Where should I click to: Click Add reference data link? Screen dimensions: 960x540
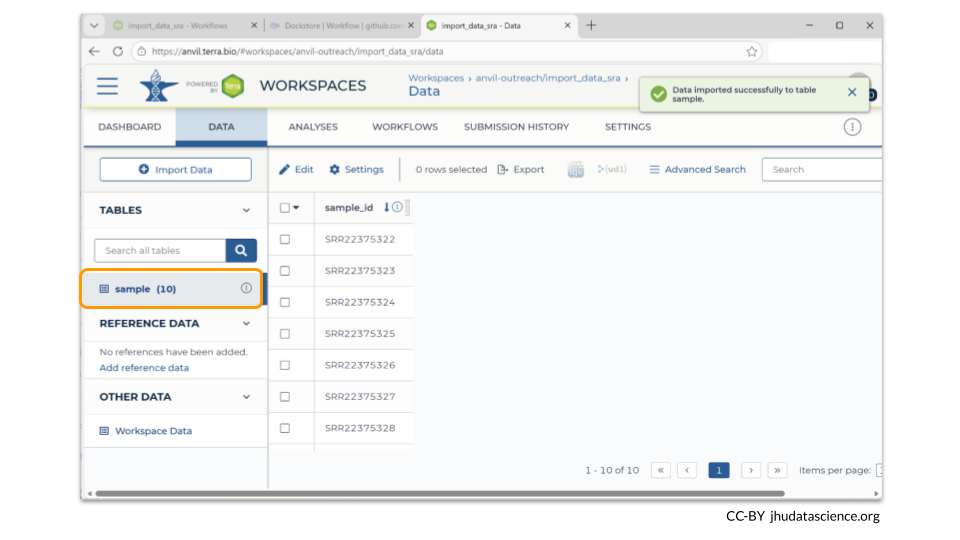point(144,367)
